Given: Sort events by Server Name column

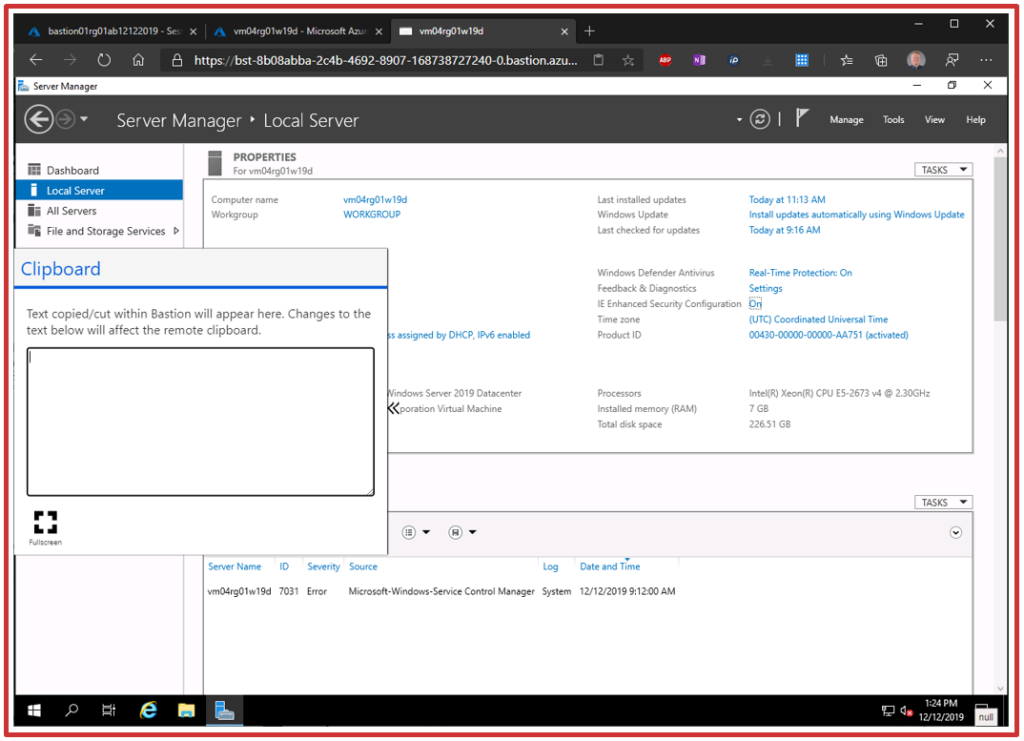Looking at the screenshot, I should [x=234, y=567].
